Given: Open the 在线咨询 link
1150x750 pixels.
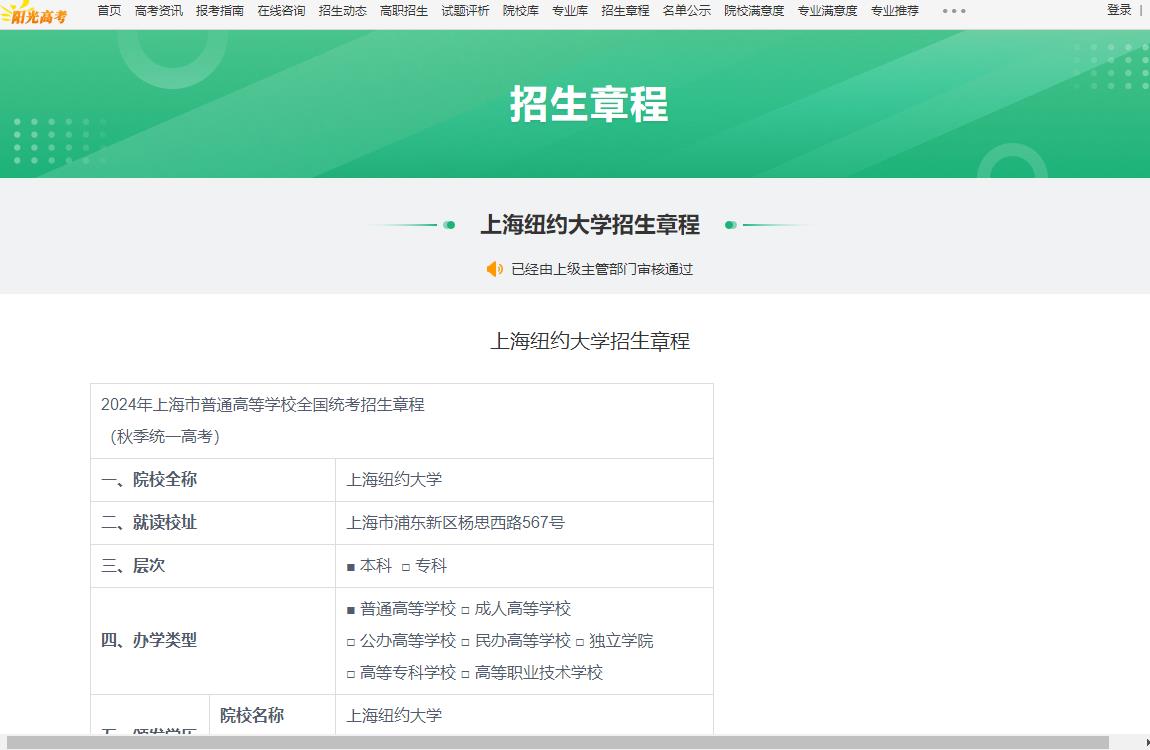Looking at the screenshot, I should 280,11.
